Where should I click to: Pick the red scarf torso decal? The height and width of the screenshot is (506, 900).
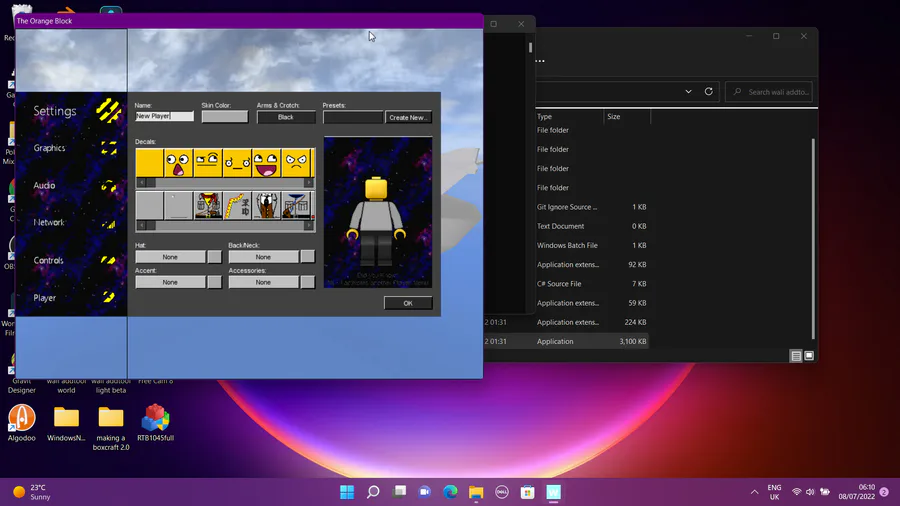208,205
